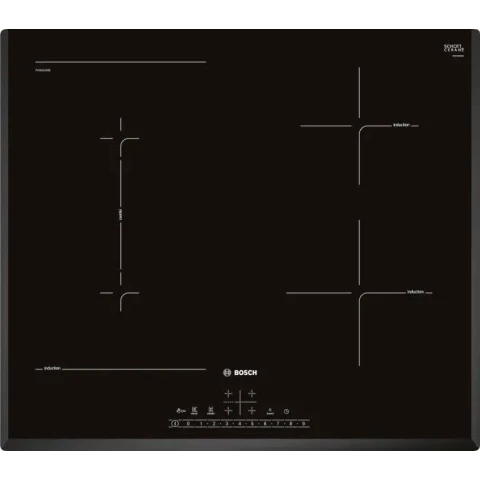Set power level to 4

coord(239,424)
